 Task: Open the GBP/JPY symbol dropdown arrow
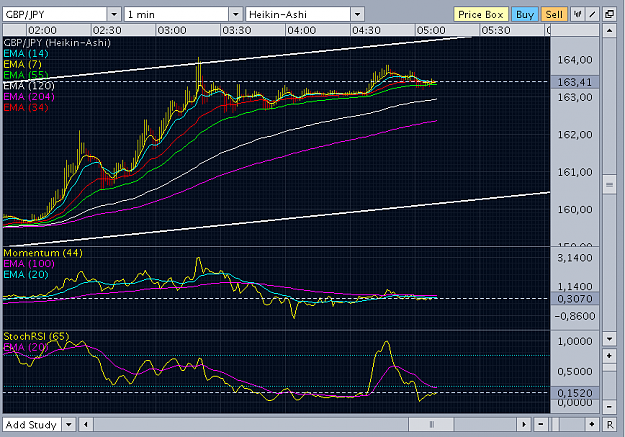point(114,15)
